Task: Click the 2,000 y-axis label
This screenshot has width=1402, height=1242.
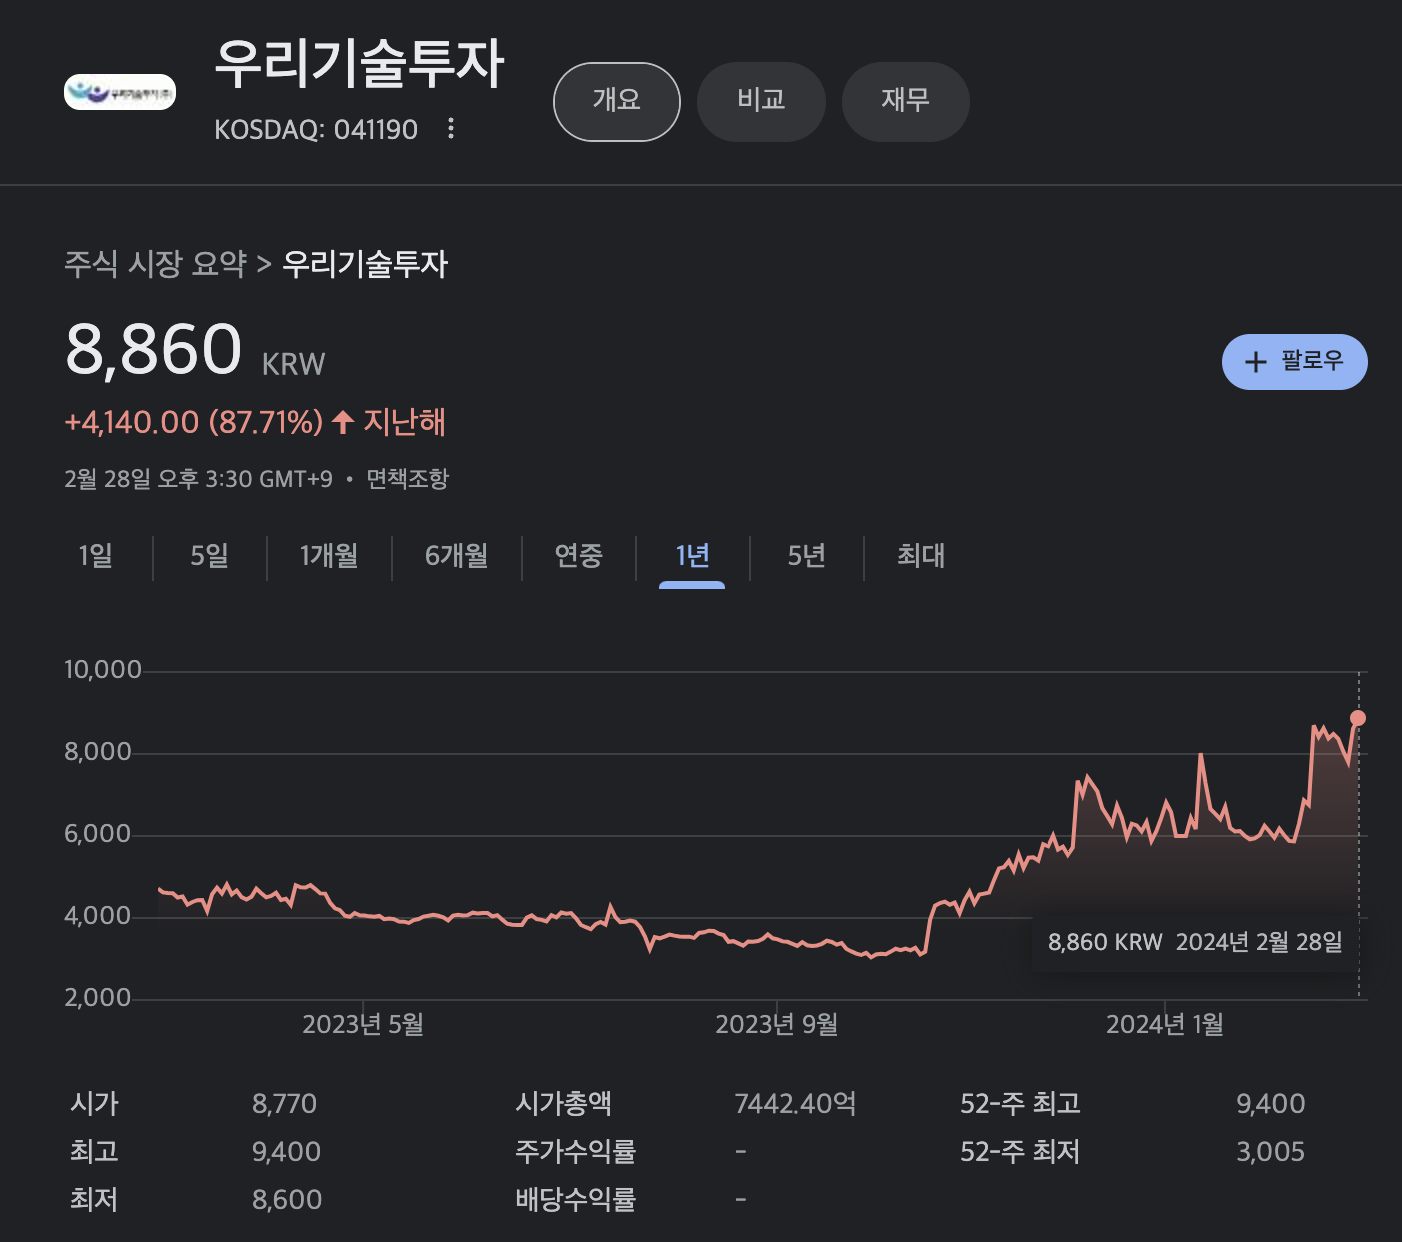Action: pos(98,998)
